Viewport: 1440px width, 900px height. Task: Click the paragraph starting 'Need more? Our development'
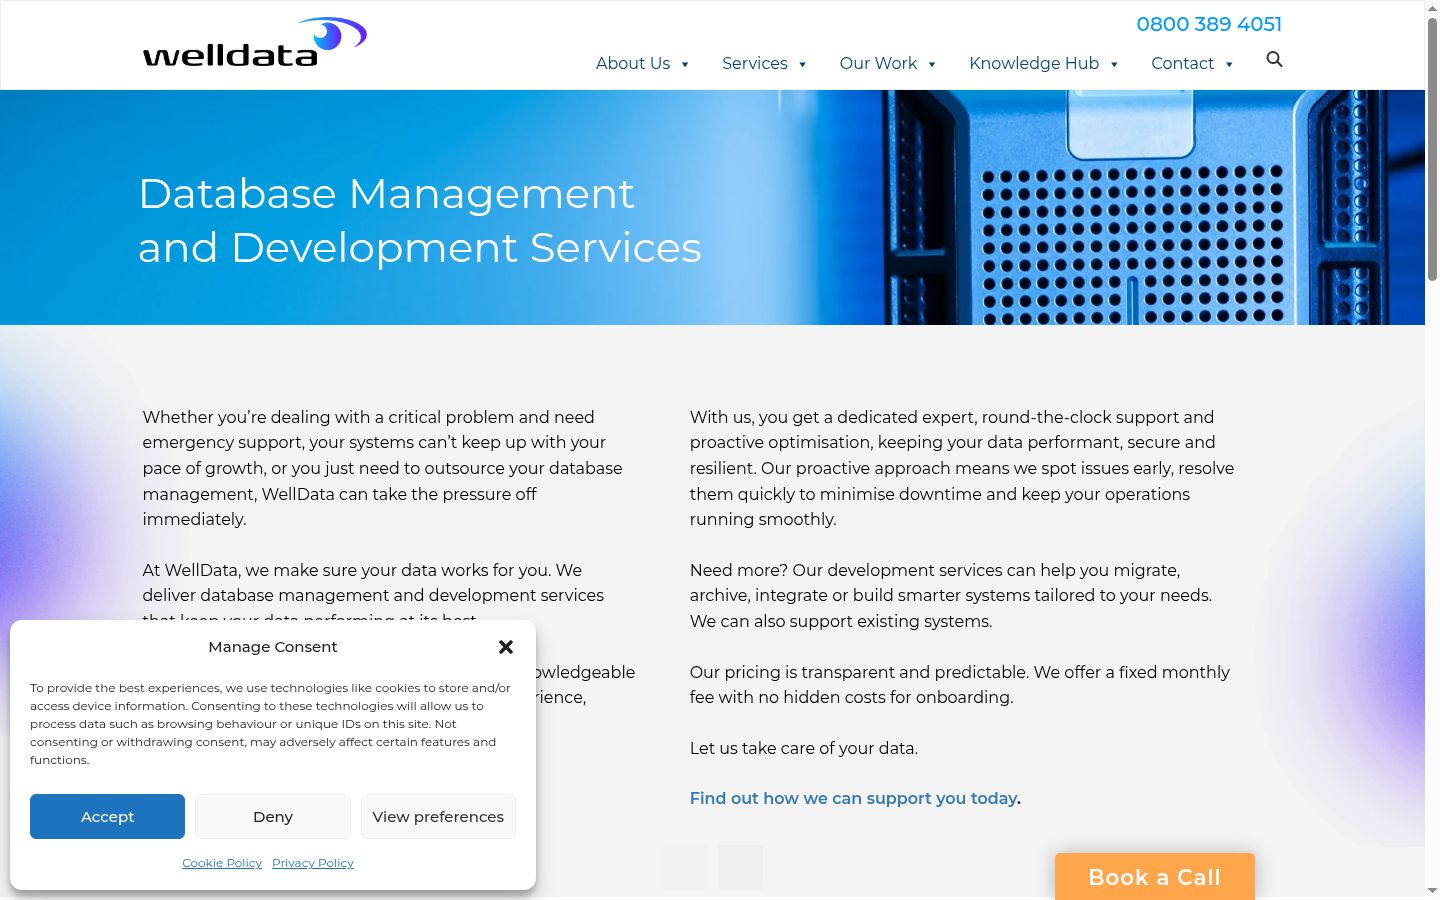click(x=951, y=596)
